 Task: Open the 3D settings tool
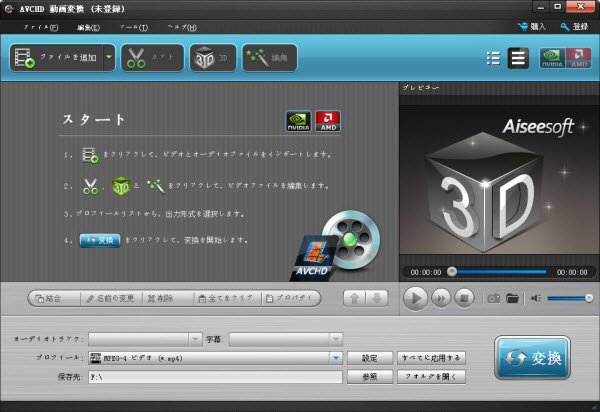click(x=213, y=58)
